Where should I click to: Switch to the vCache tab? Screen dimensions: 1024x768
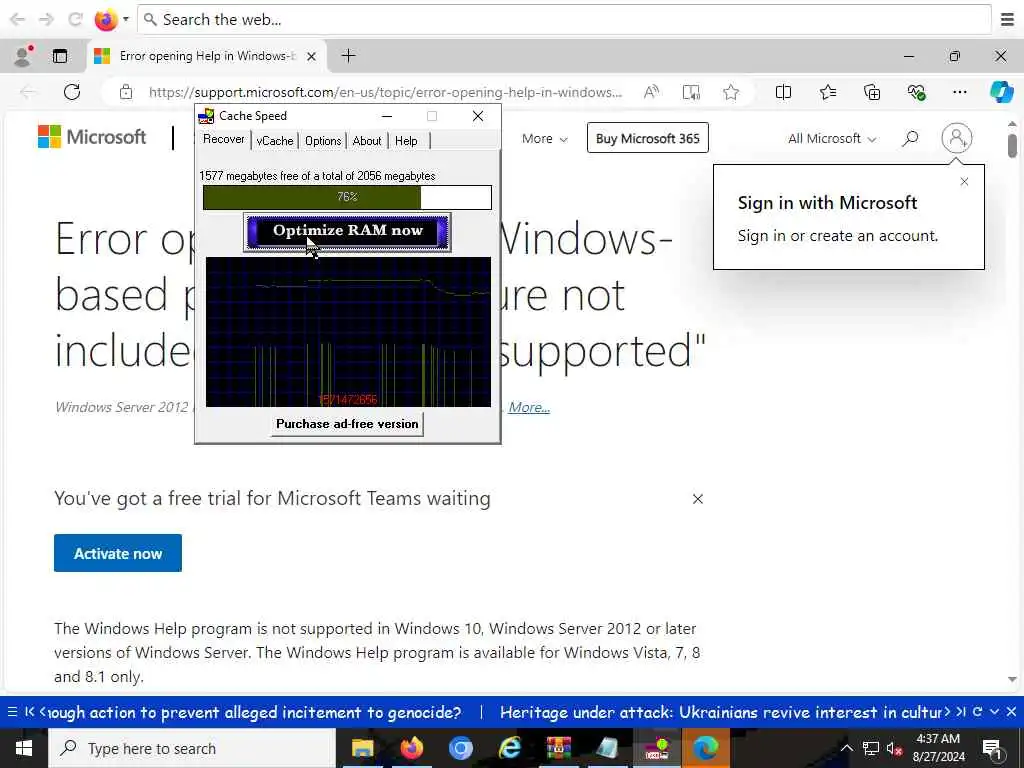pos(275,140)
